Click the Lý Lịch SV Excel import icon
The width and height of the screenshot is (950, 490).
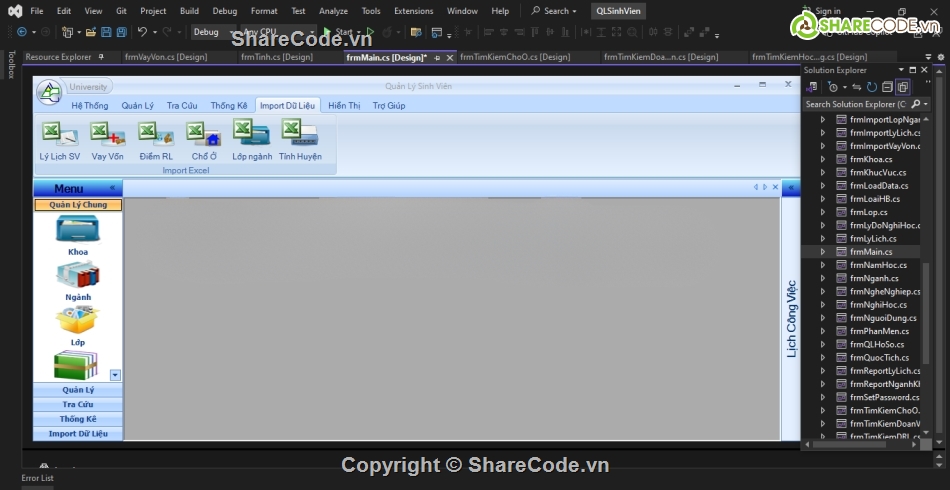point(60,134)
